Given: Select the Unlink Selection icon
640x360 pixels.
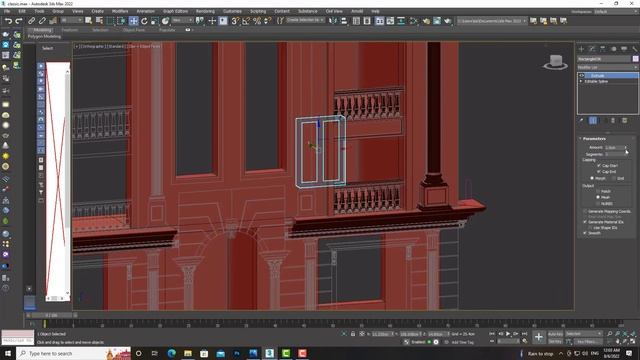Looking at the screenshot, I should [42, 21].
